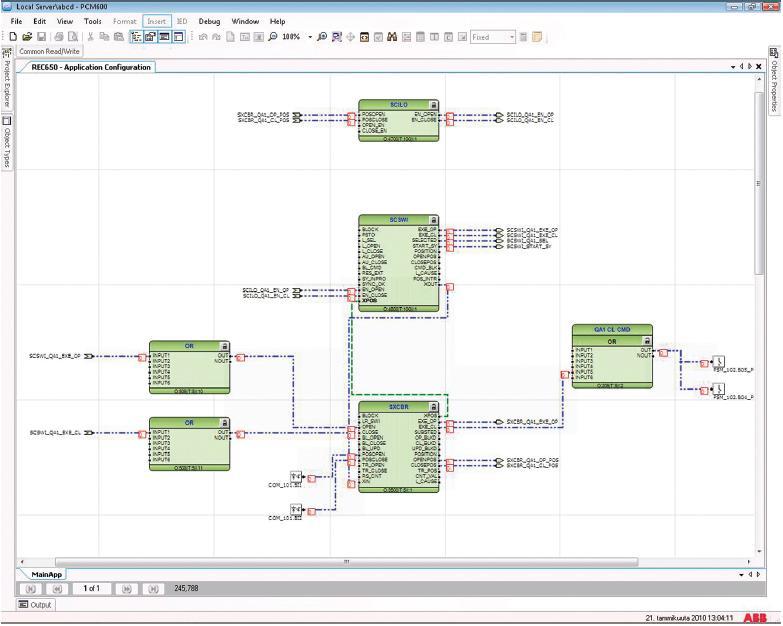The height and width of the screenshot is (626, 783).
Task: Select the SCSWI function block title
Action: pyautogui.click(x=398, y=220)
